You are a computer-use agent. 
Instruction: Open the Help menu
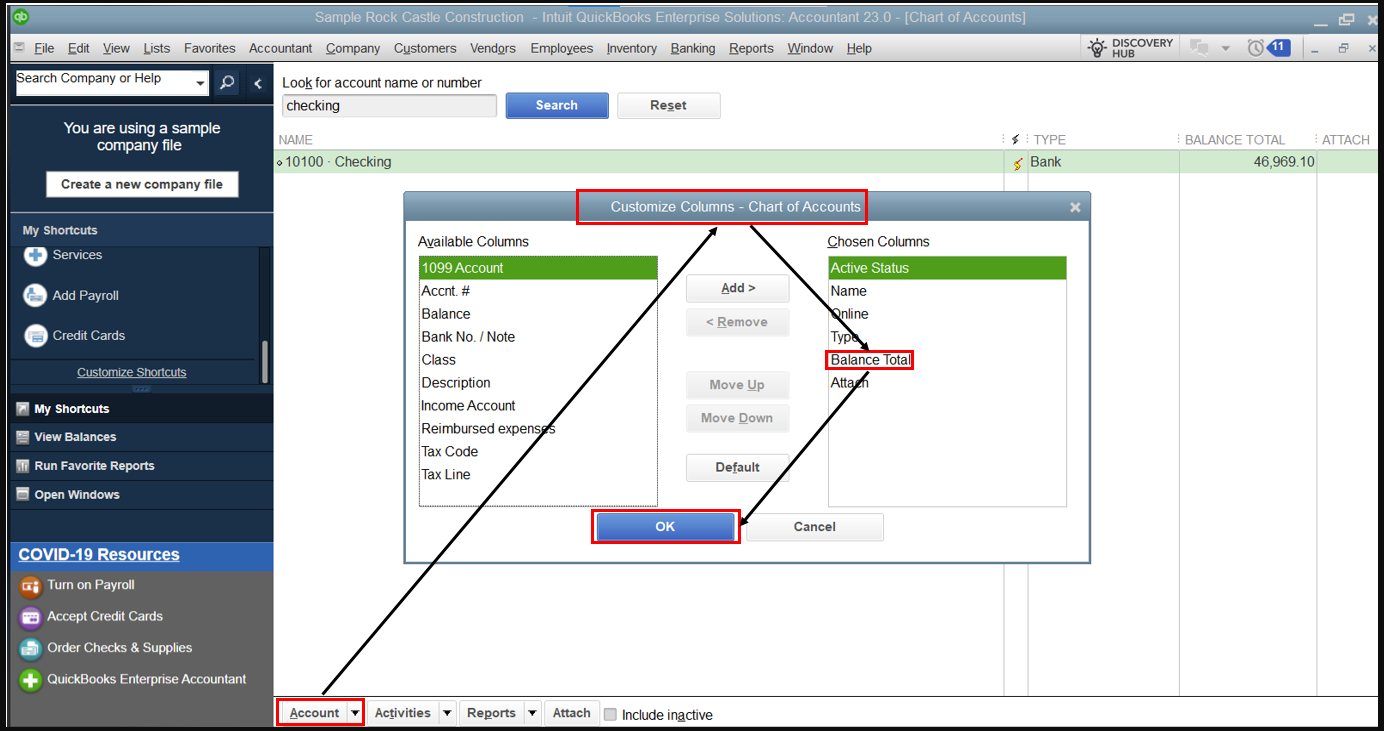pyautogui.click(x=859, y=48)
